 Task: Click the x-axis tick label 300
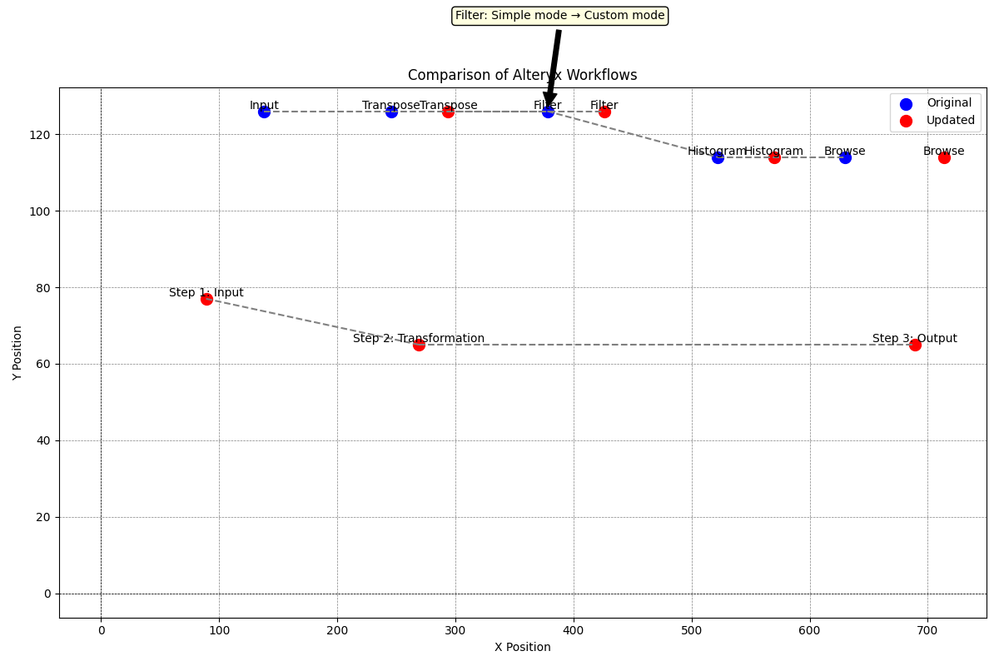[456, 630]
